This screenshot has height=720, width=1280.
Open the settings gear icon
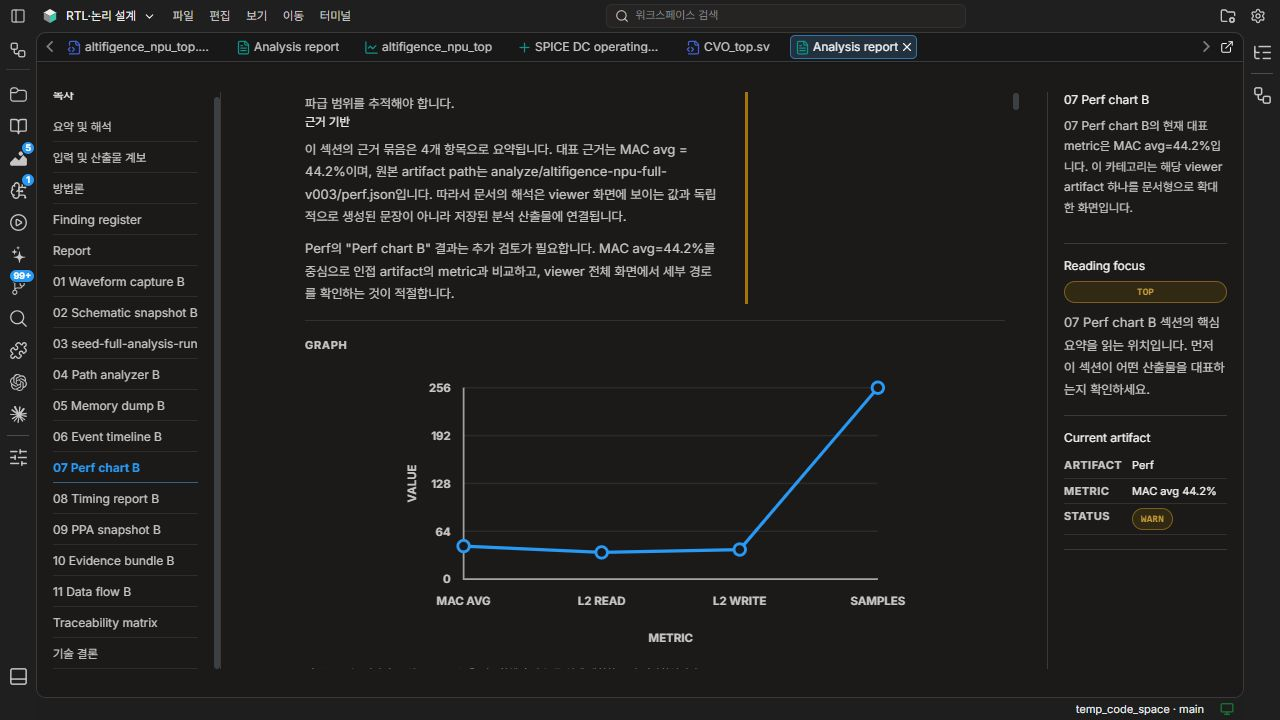click(1258, 16)
